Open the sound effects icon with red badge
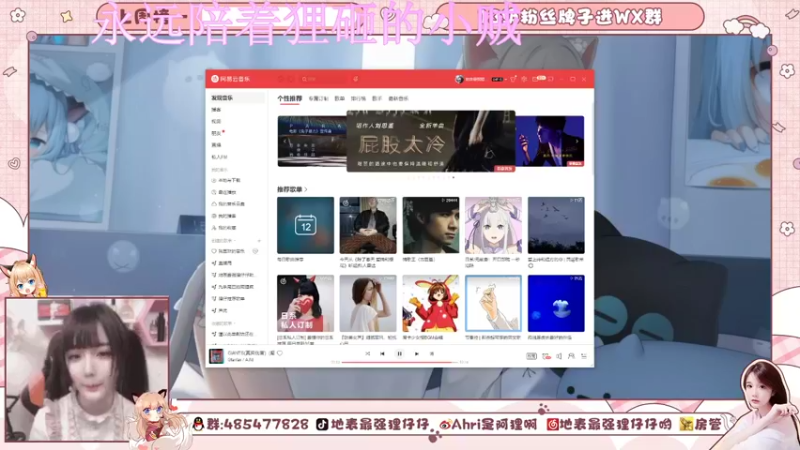This screenshot has height=450, width=800. point(546,356)
